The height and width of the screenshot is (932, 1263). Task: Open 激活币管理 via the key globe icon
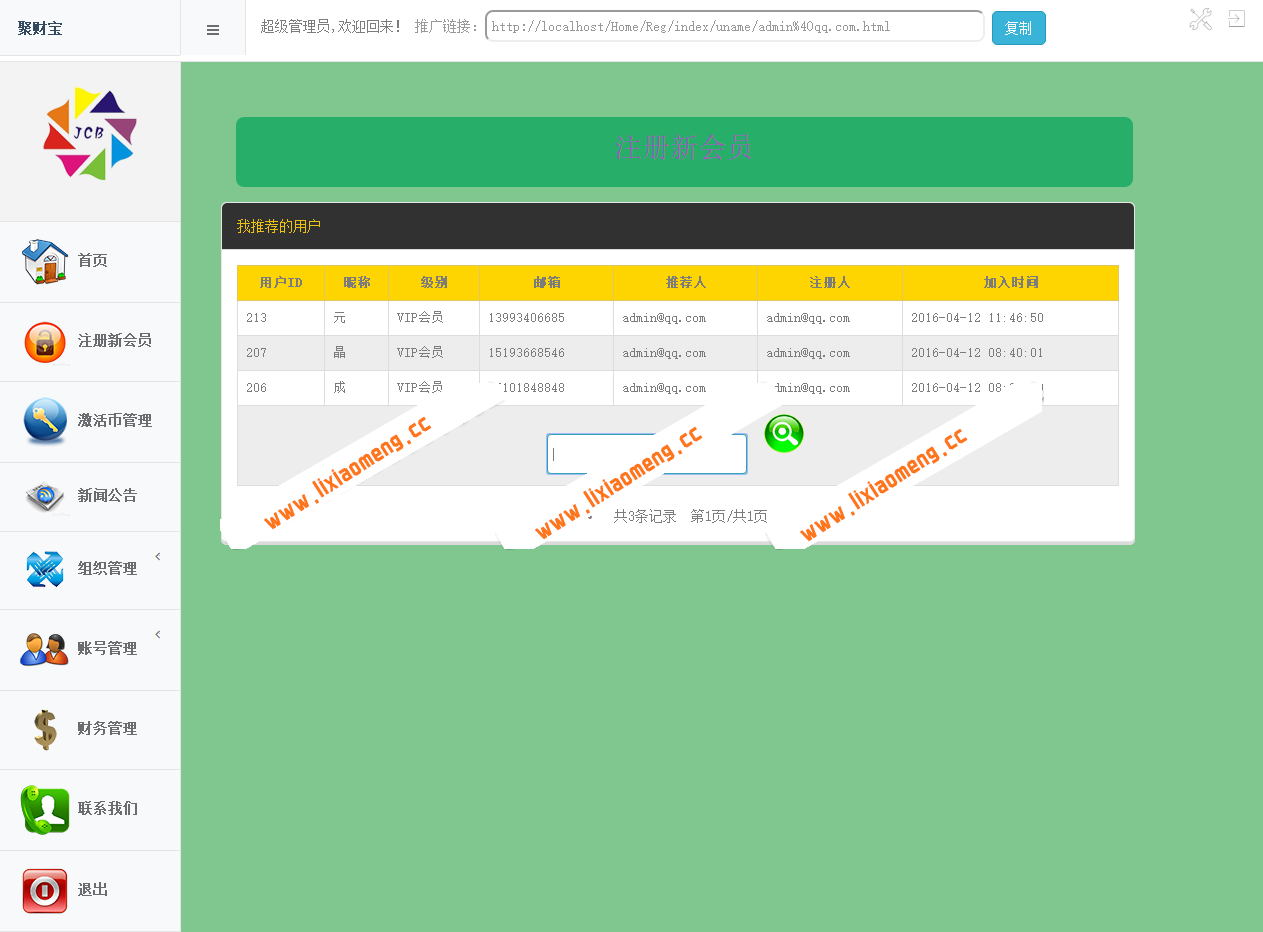pos(45,421)
